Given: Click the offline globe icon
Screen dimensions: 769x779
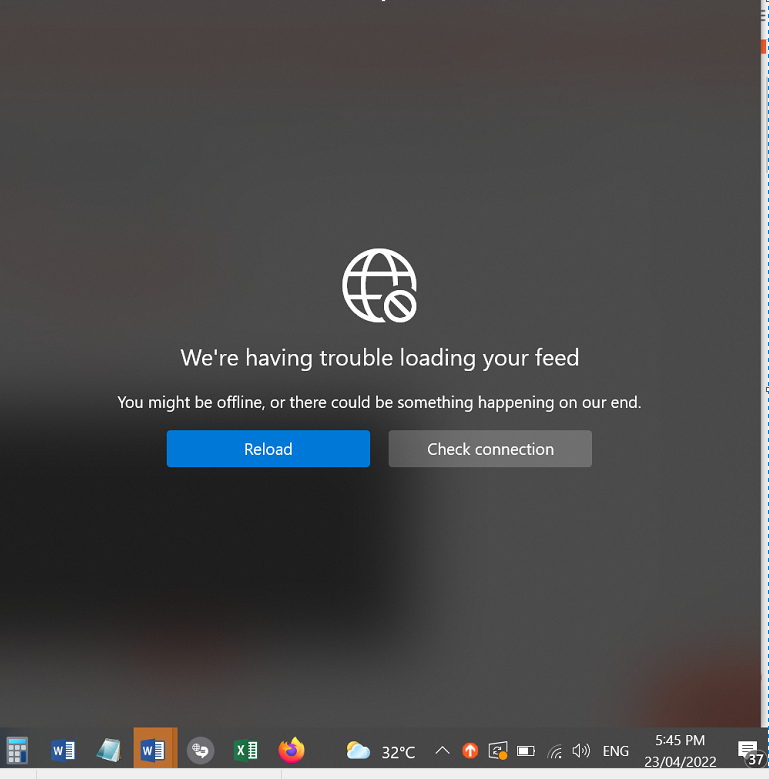Looking at the screenshot, I should (380, 286).
